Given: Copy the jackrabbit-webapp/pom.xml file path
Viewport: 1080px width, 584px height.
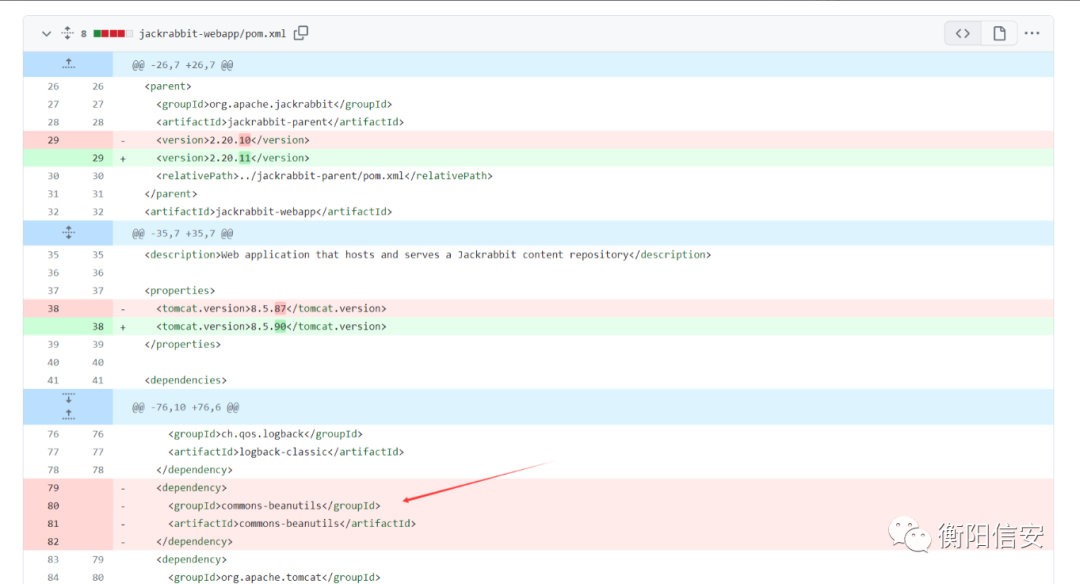Looking at the screenshot, I should [301, 33].
